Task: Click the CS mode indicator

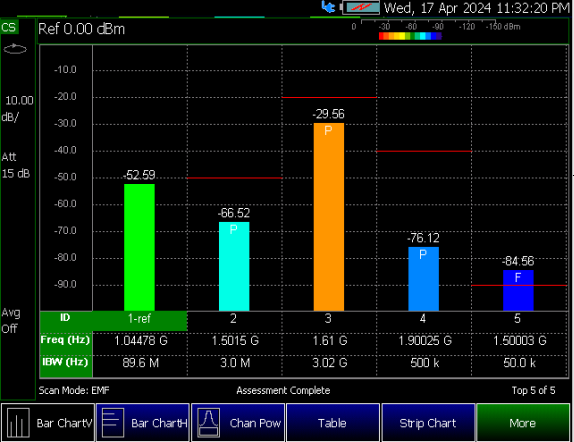Action: (9, 27)
